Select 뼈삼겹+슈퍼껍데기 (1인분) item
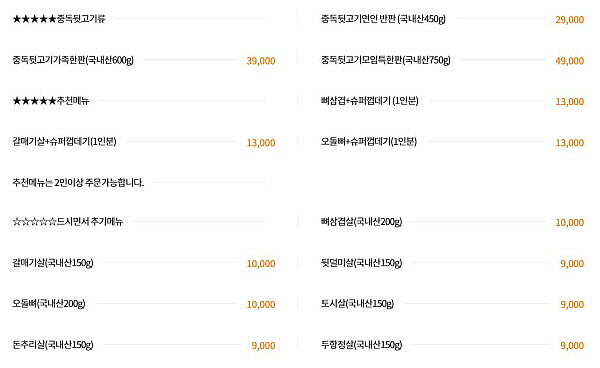 (x=370, y=101)
